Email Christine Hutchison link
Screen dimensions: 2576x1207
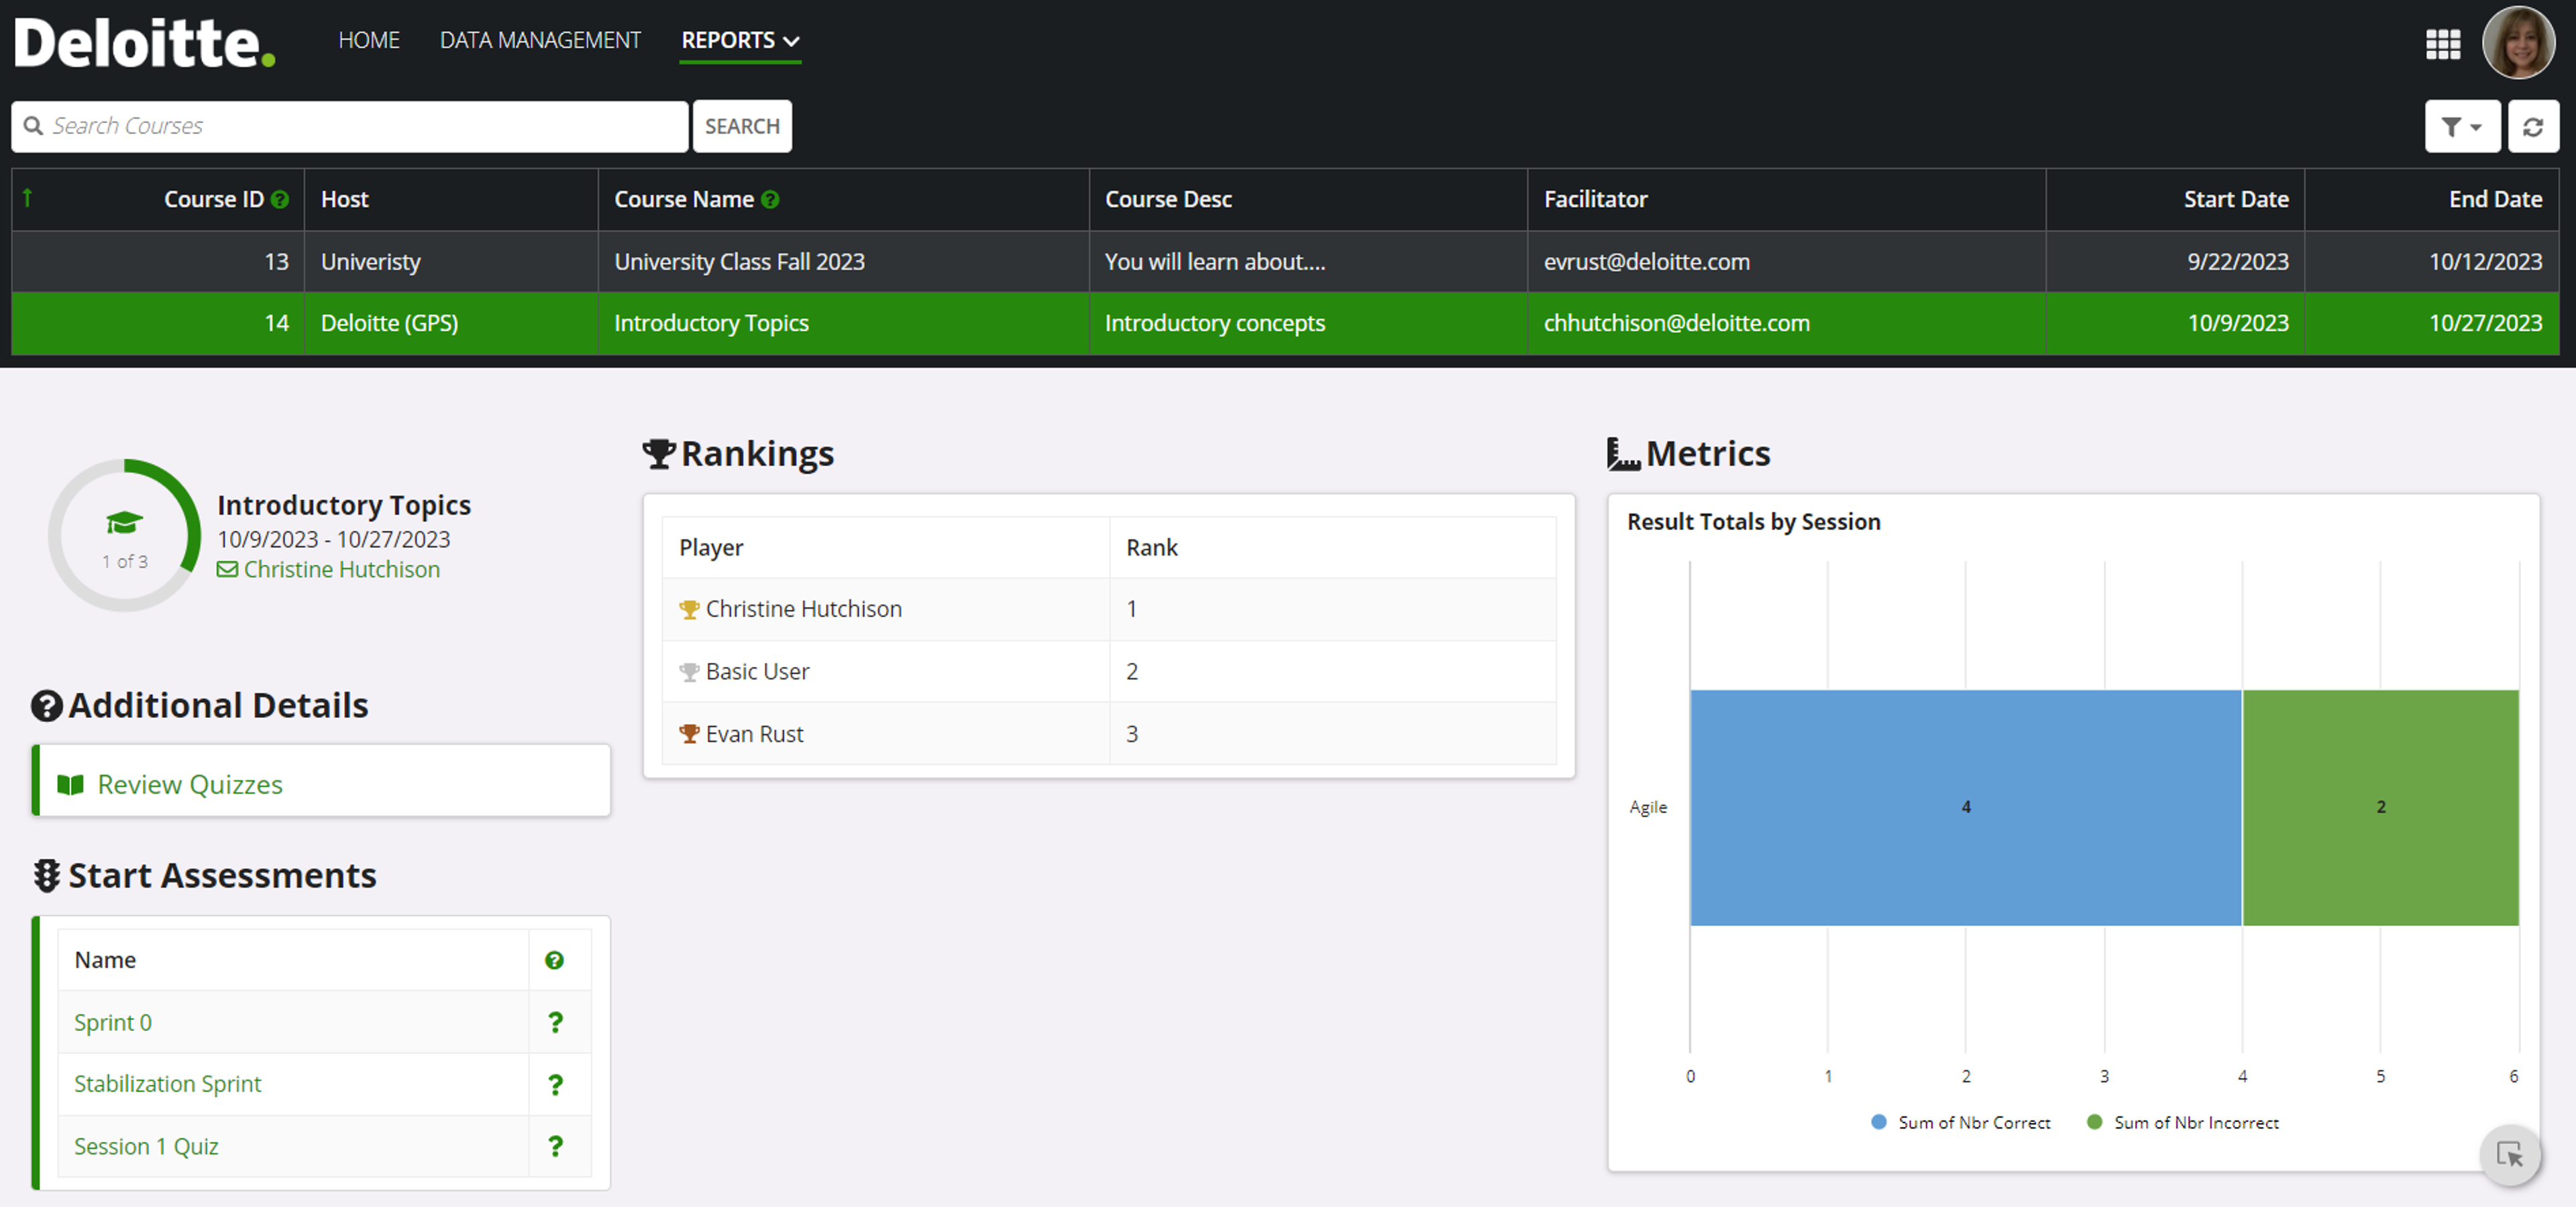[x=342, y=569]
